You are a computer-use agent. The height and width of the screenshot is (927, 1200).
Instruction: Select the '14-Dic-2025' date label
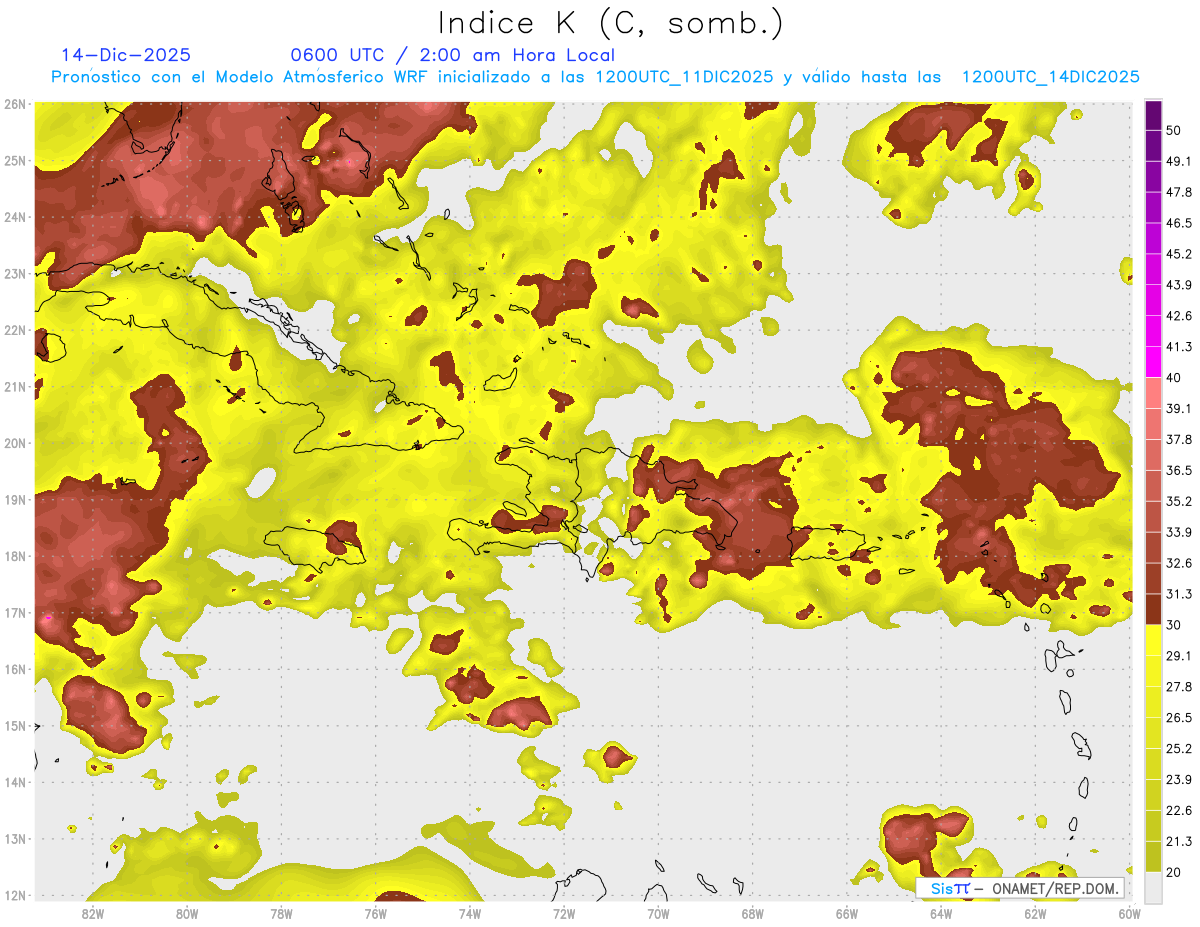[x=126, y=55]
